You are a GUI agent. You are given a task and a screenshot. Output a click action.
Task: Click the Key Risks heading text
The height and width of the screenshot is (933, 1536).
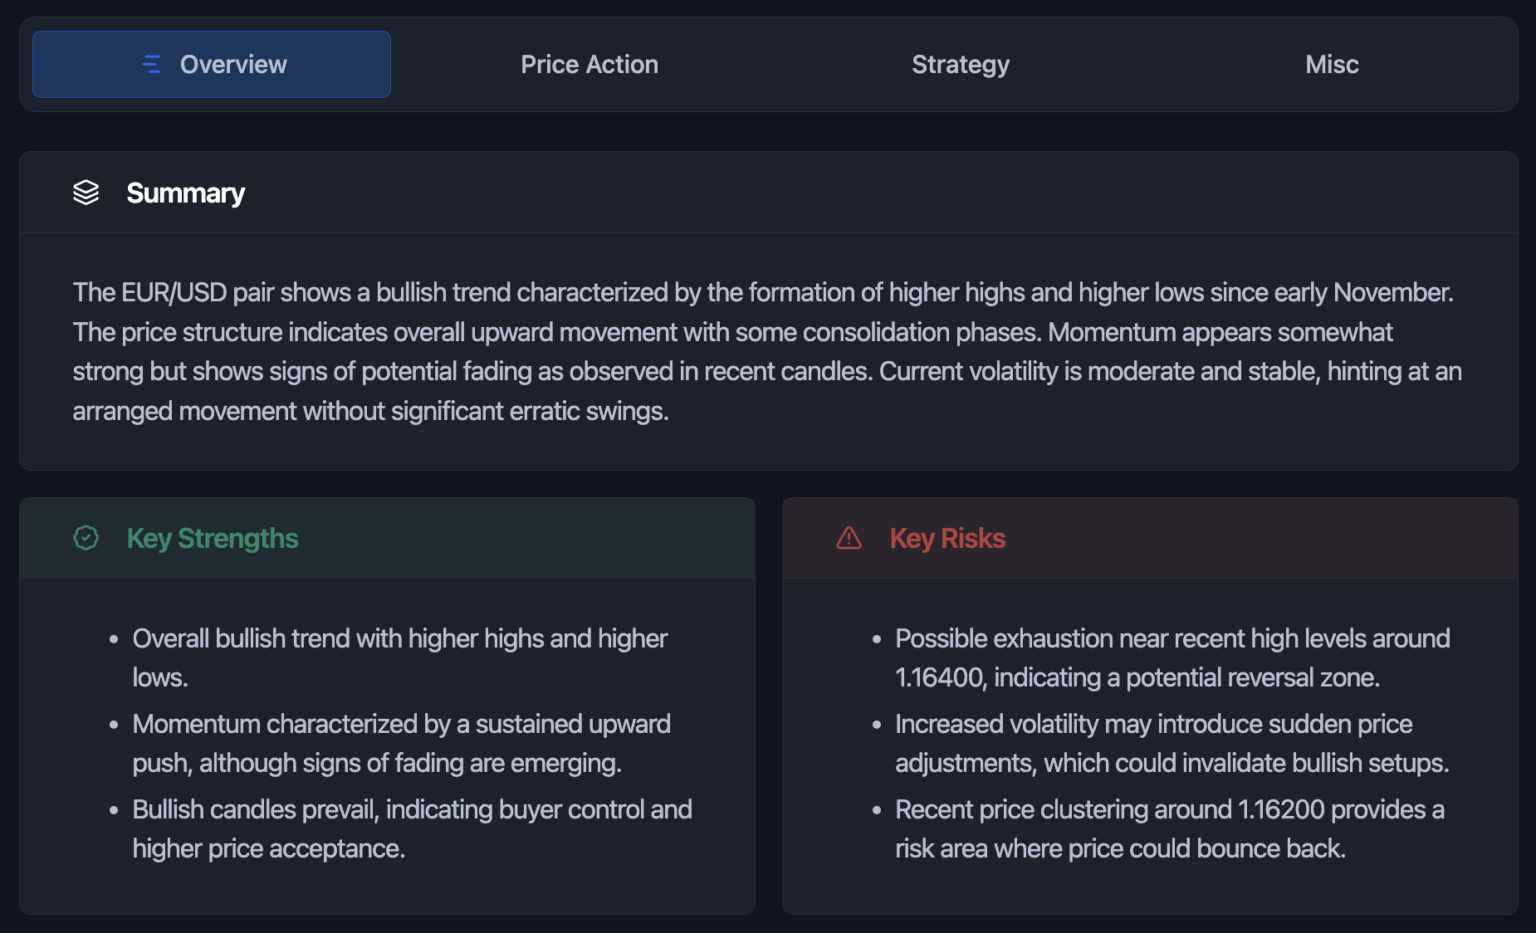click(947, 538)
